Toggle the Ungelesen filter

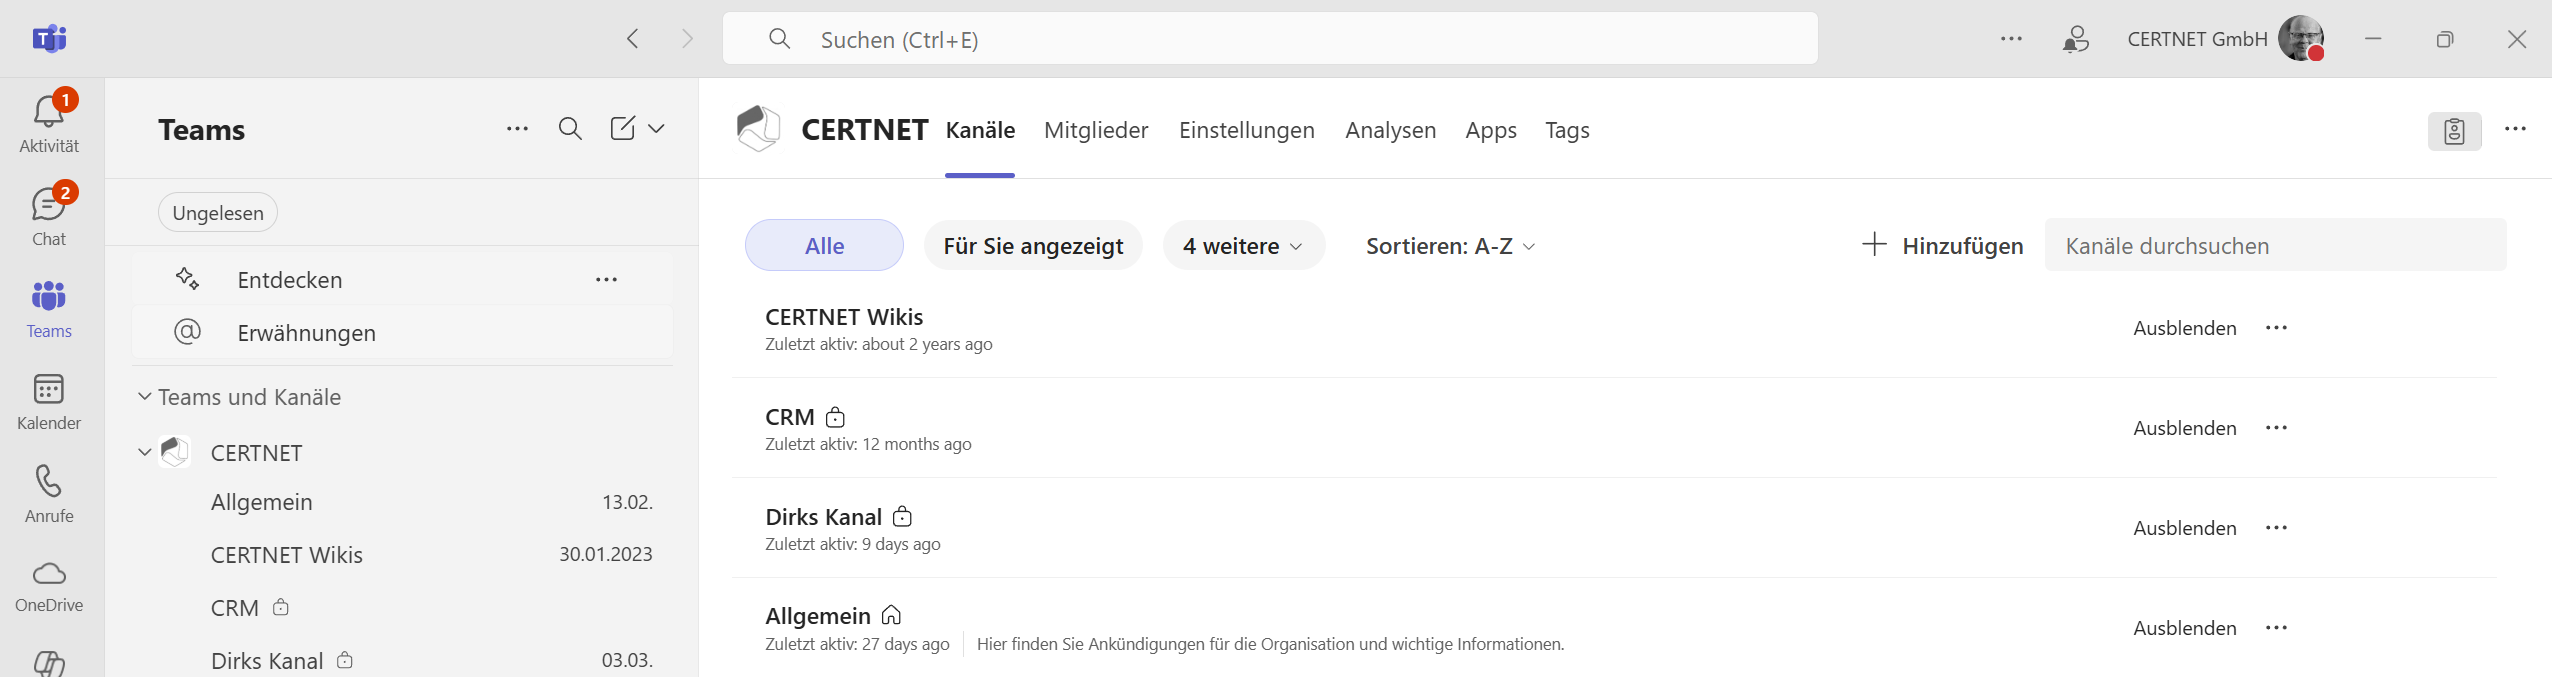pos(217,213)
